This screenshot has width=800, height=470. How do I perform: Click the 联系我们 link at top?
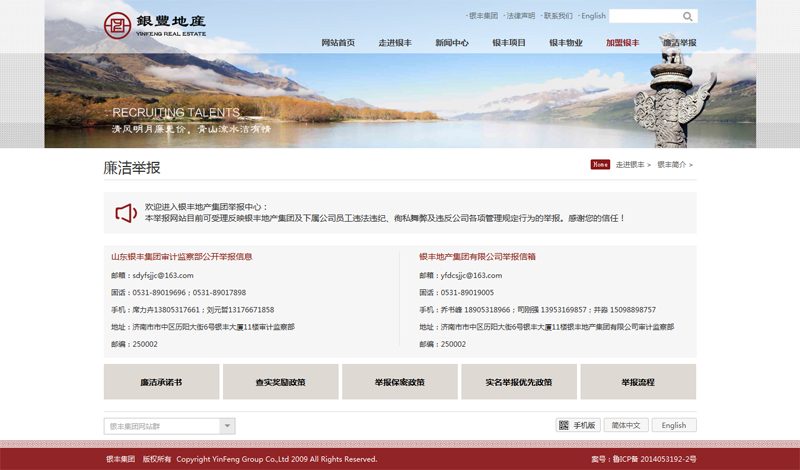point(557,16)
